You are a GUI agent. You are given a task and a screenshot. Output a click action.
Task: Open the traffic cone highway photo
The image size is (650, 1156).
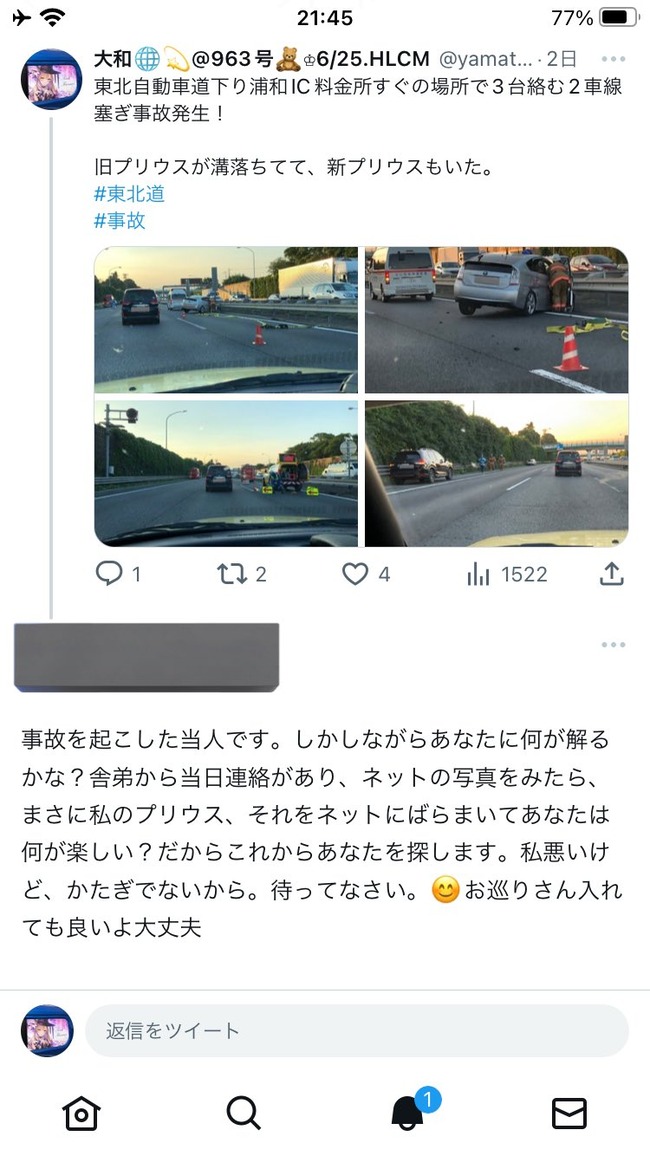(x=226, y=320)
